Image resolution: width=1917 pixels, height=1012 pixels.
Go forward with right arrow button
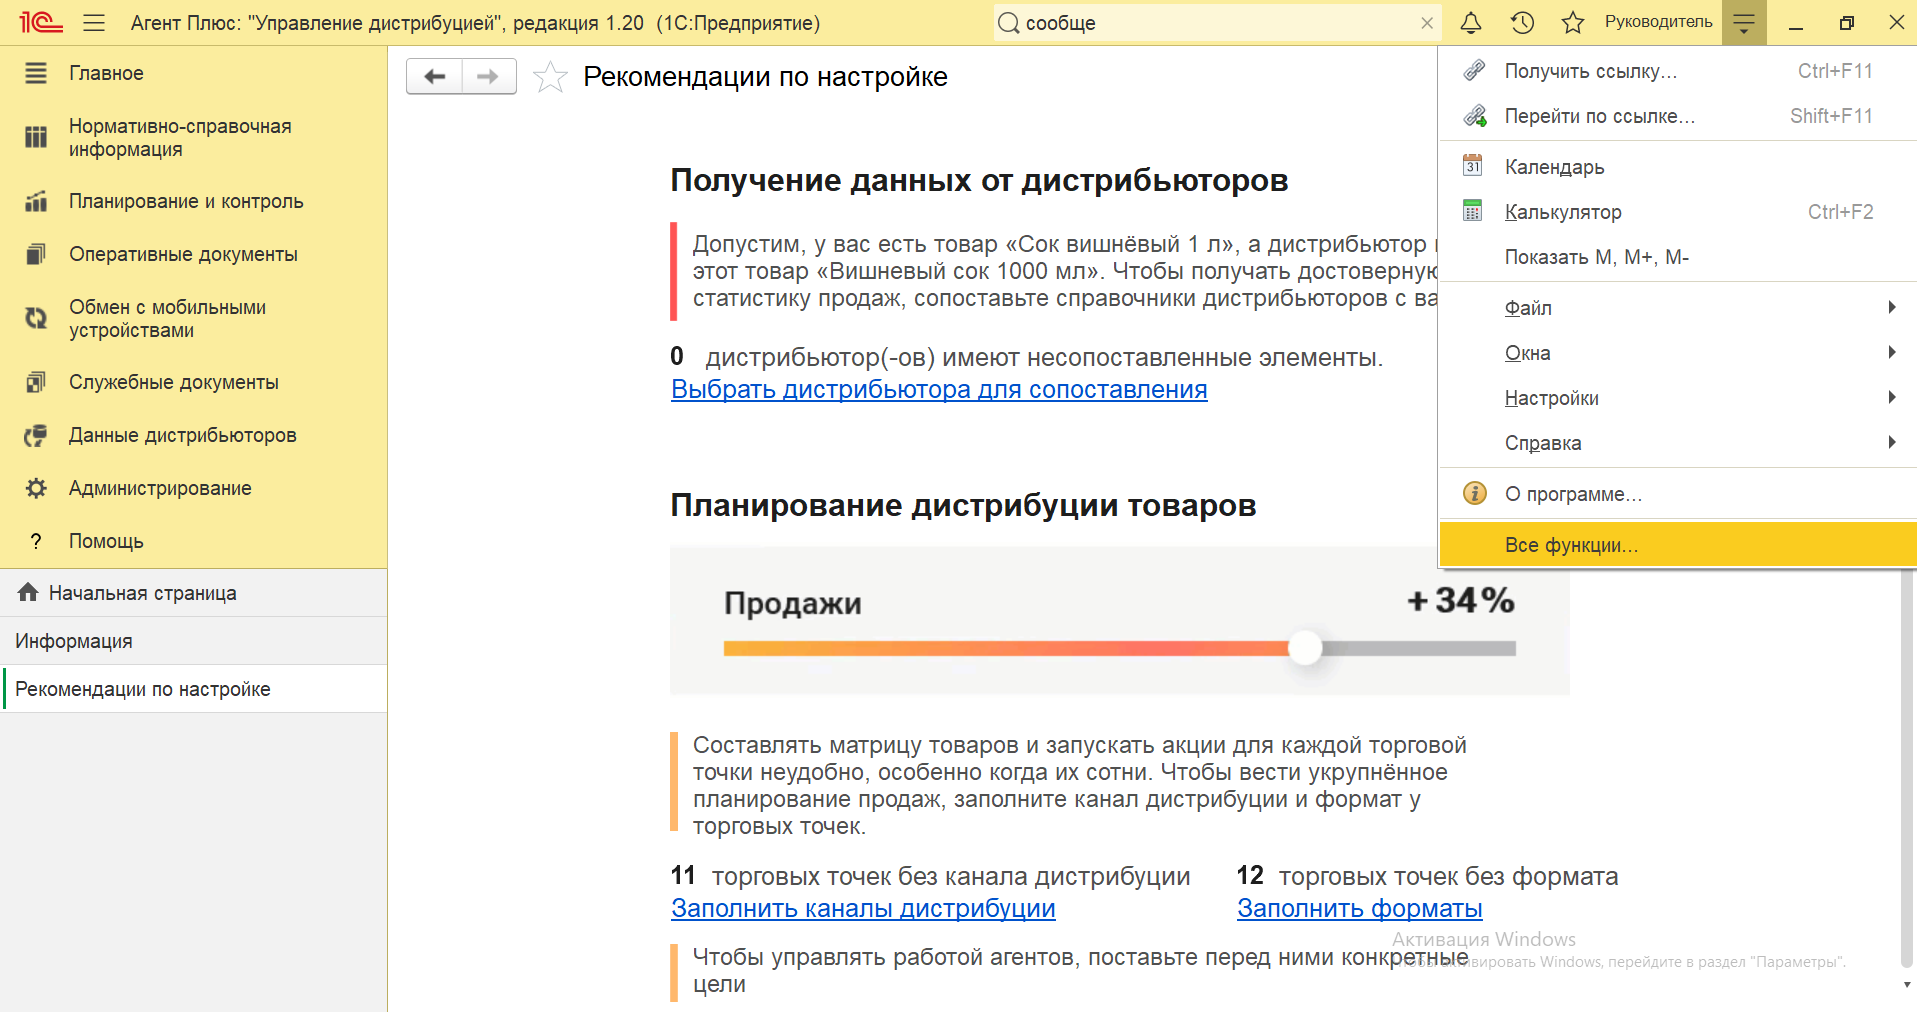tap(489, 76)
